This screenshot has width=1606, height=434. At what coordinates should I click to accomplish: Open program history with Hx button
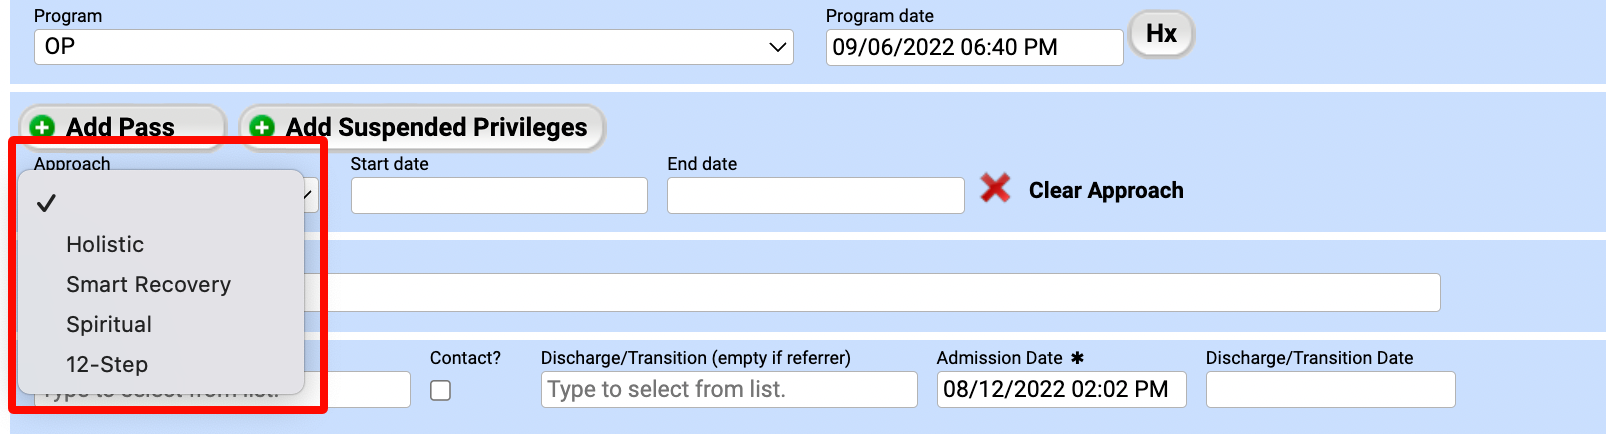[1161, 34]
